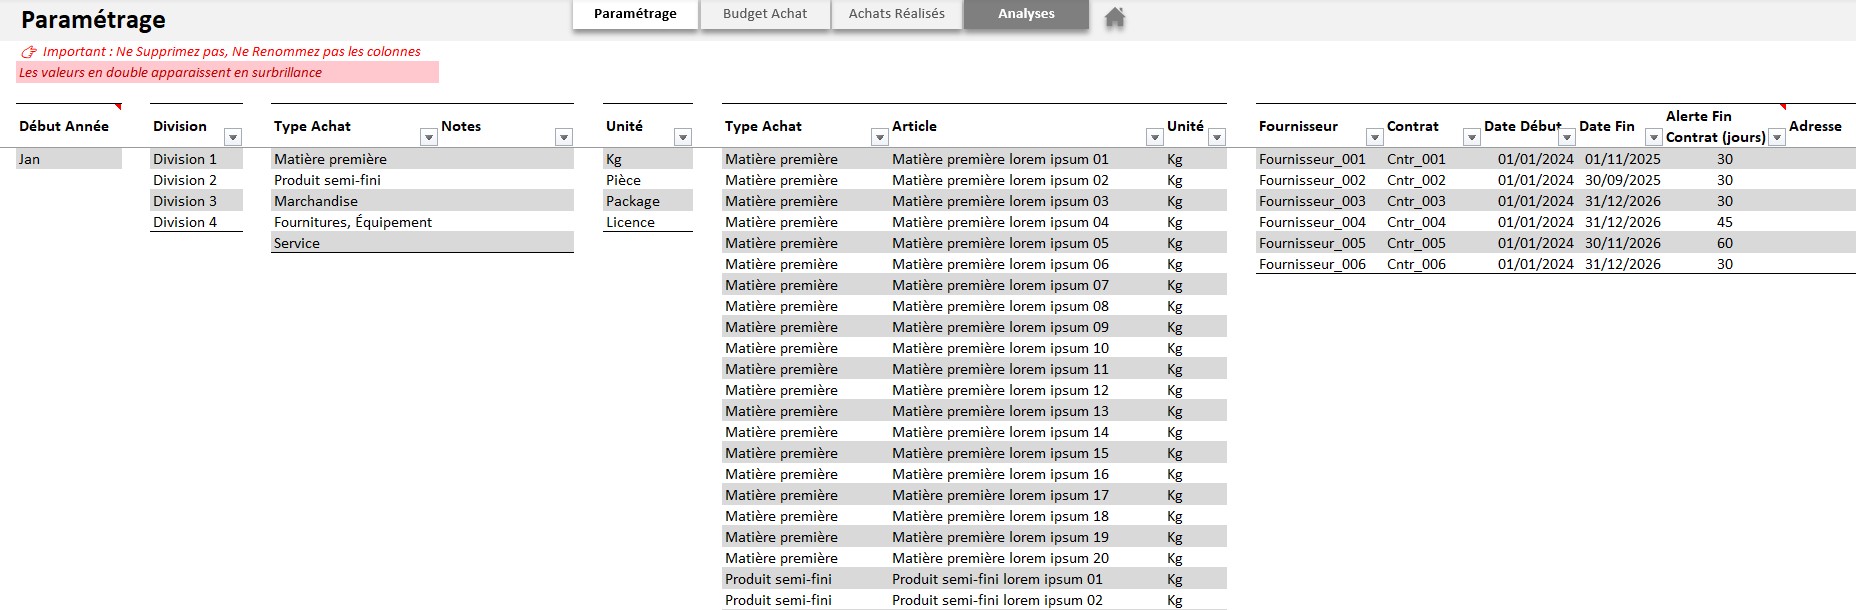Click the Division 3 cell
Screen dimensions: 1856x610
pos(195,201)
